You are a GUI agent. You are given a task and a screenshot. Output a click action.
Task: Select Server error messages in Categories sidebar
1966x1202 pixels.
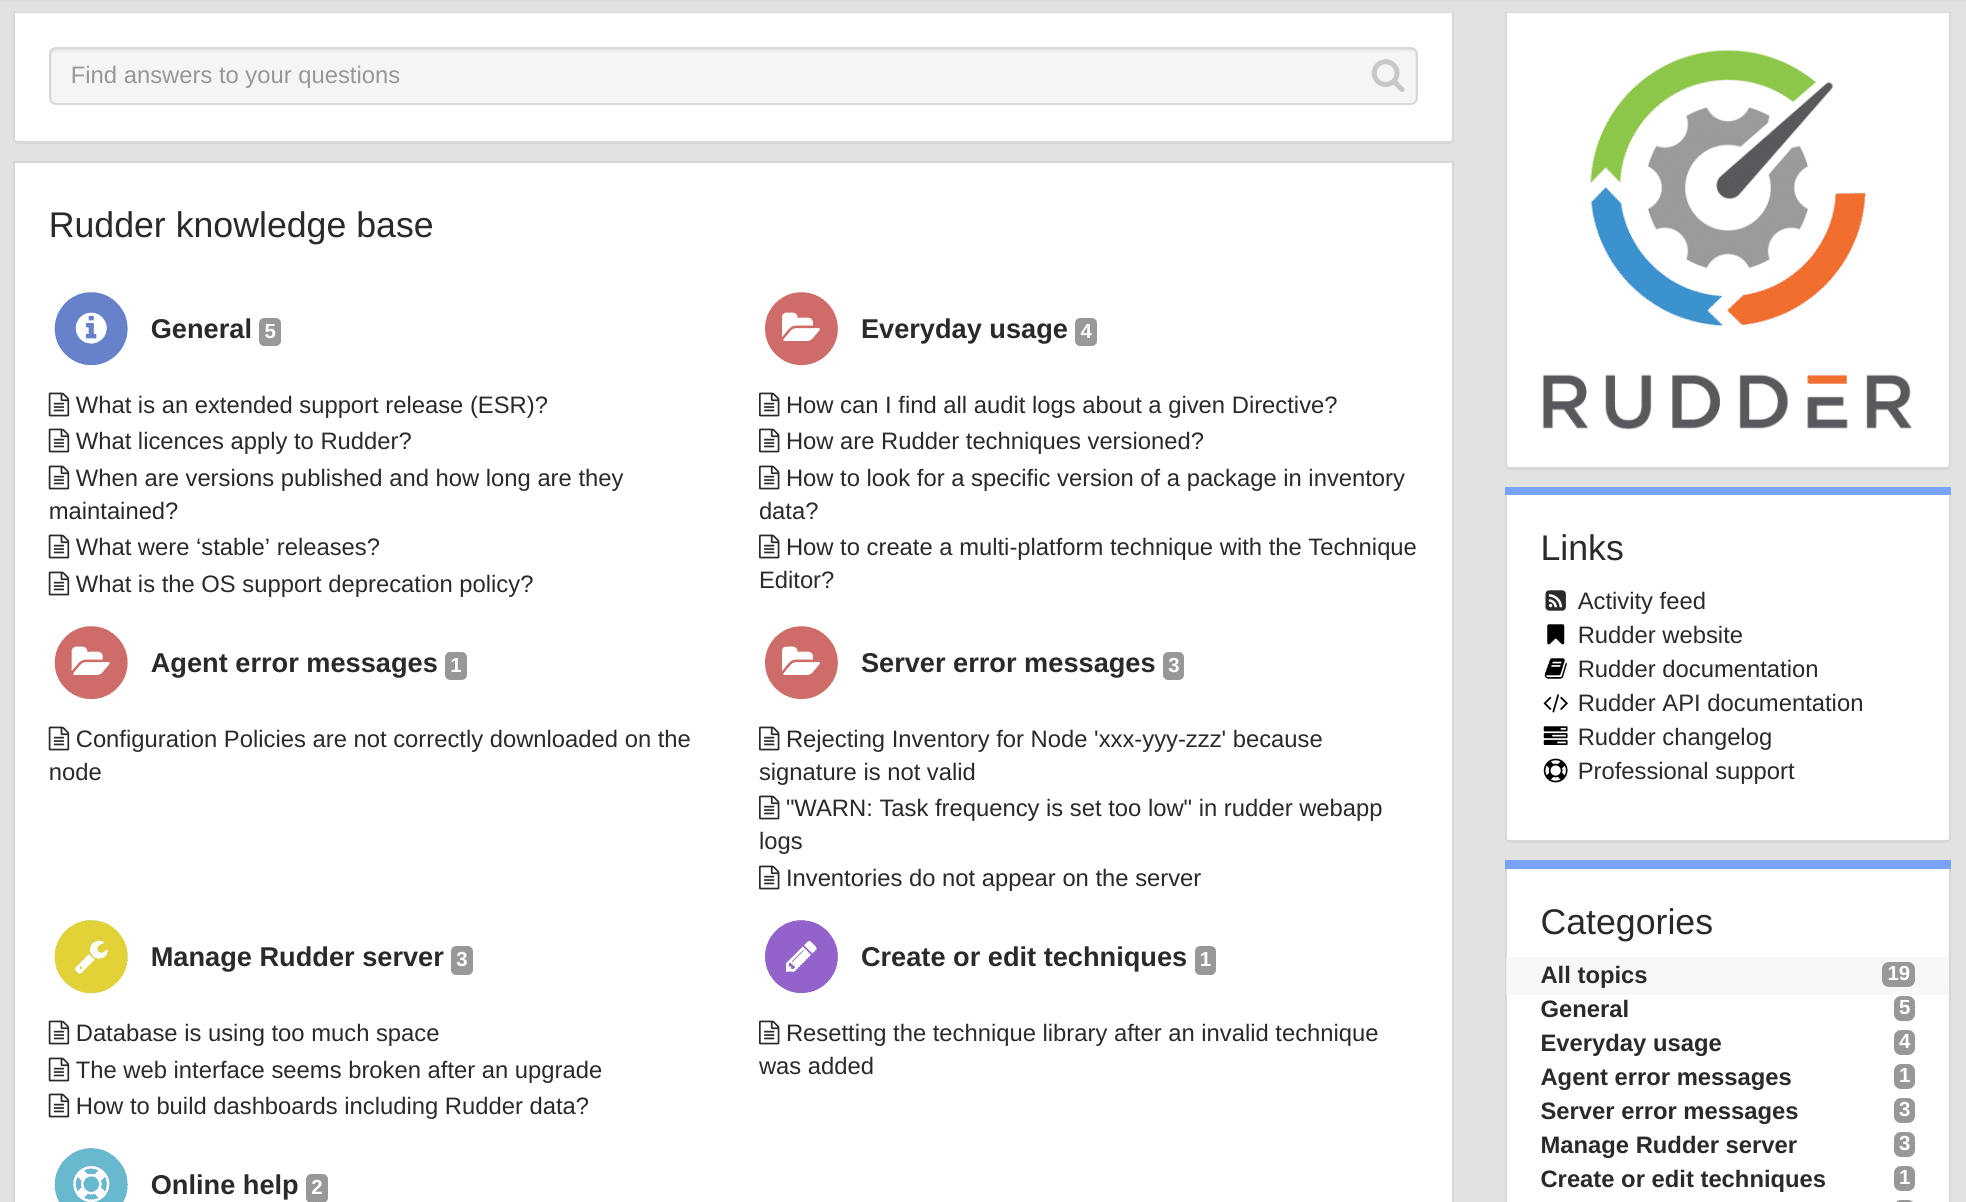point(1669,1111)
